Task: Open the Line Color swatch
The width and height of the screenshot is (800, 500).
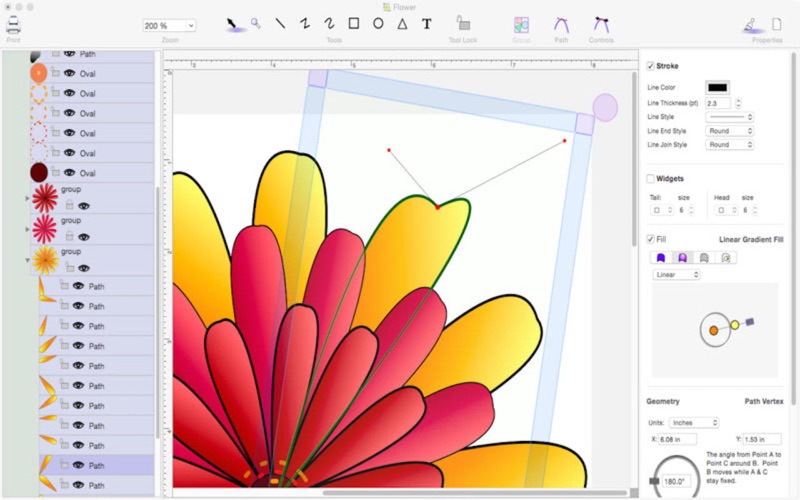Action: [717, 87]
